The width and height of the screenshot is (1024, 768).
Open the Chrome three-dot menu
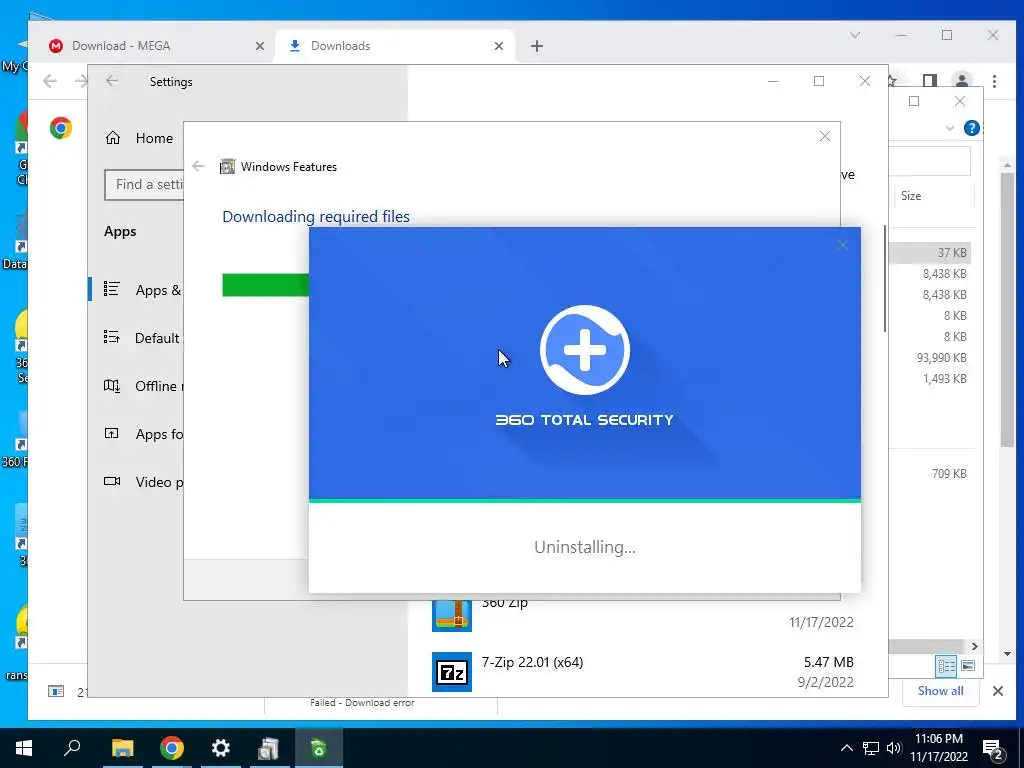coord(995,81)
